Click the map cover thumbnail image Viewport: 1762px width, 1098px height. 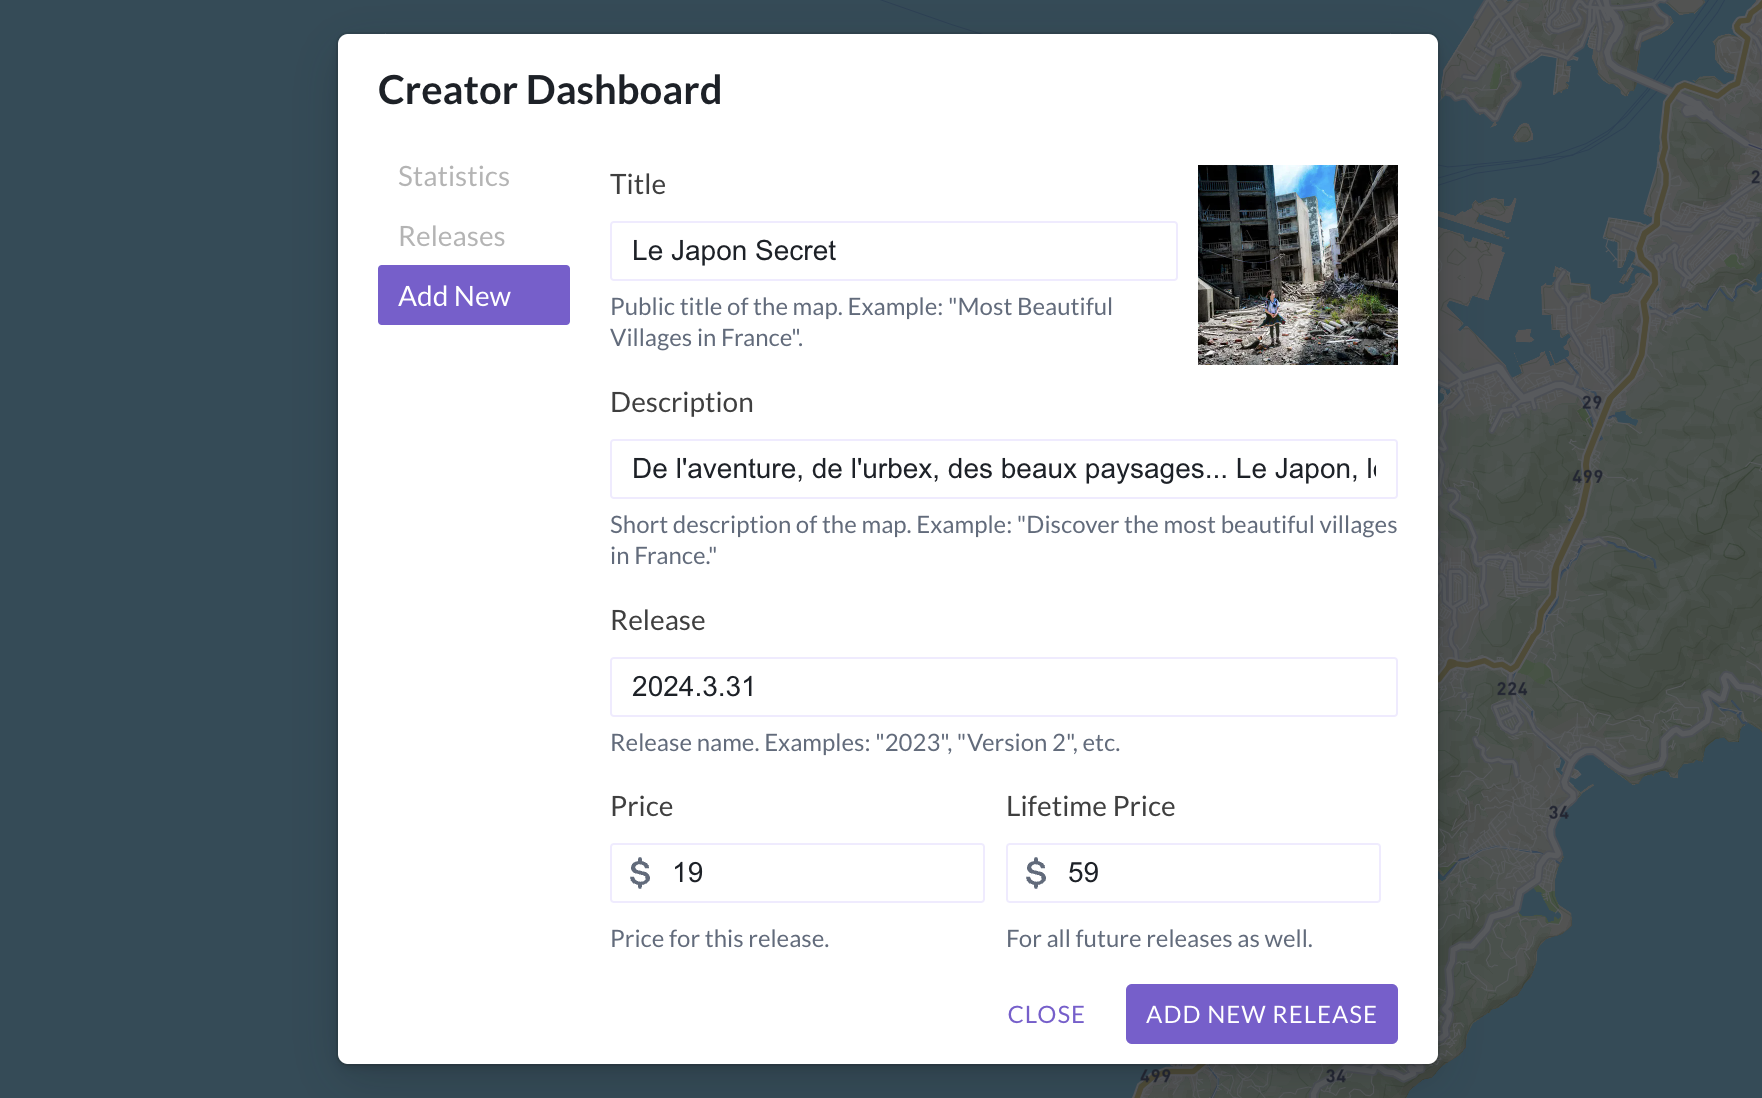(1297, 265)
